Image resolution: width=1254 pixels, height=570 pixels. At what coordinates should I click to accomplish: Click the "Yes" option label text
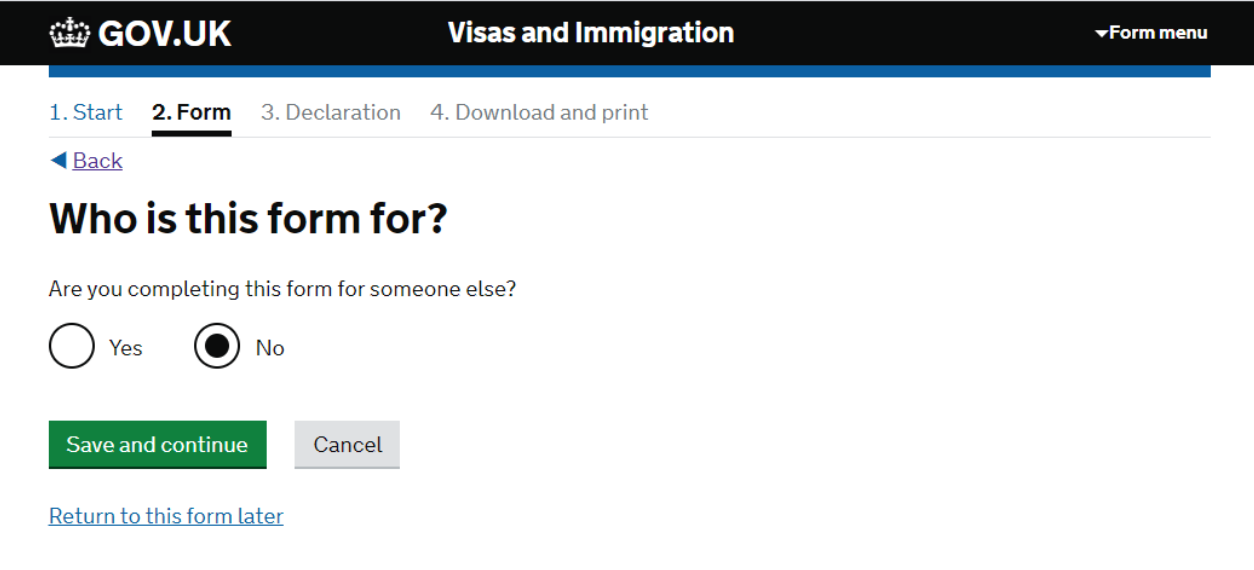(x=126, y=348)
